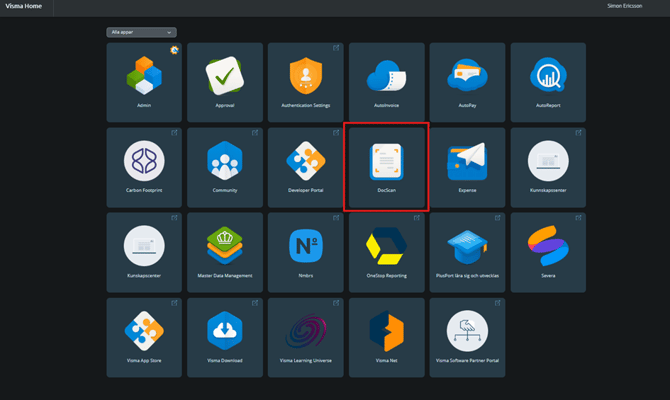Click the external-link icon on Visma Download tile
This screenshot has width=670, height=400.
[256, 302]
